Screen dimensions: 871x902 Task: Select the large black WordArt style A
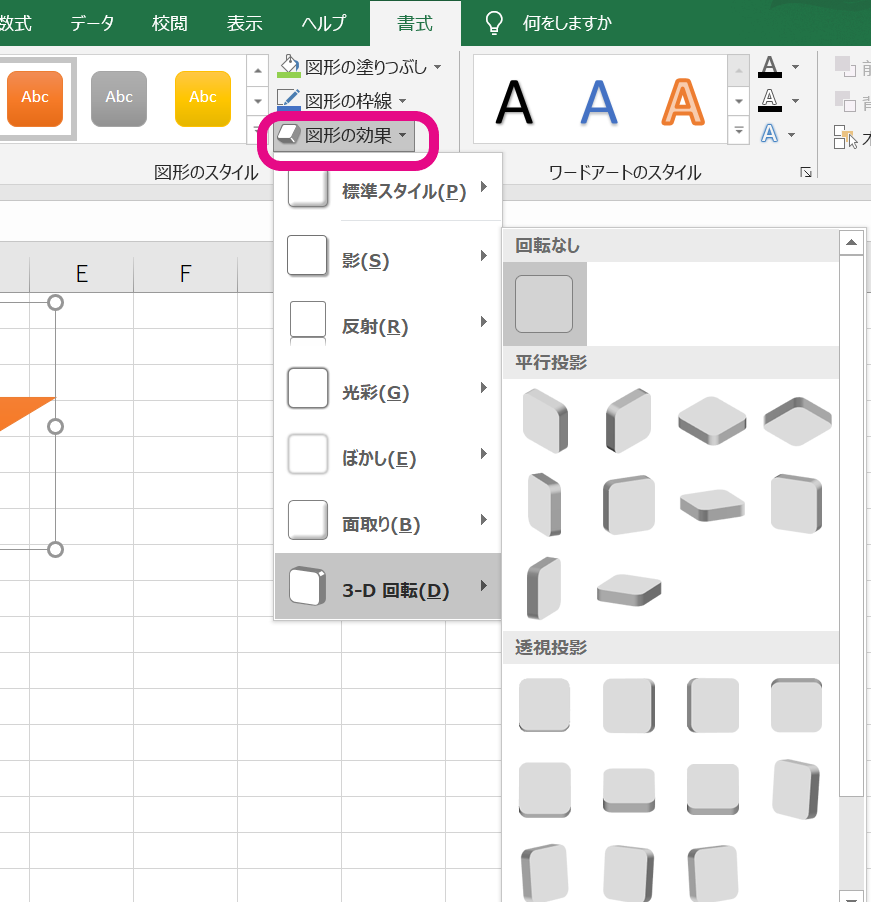tap(513, 100)
